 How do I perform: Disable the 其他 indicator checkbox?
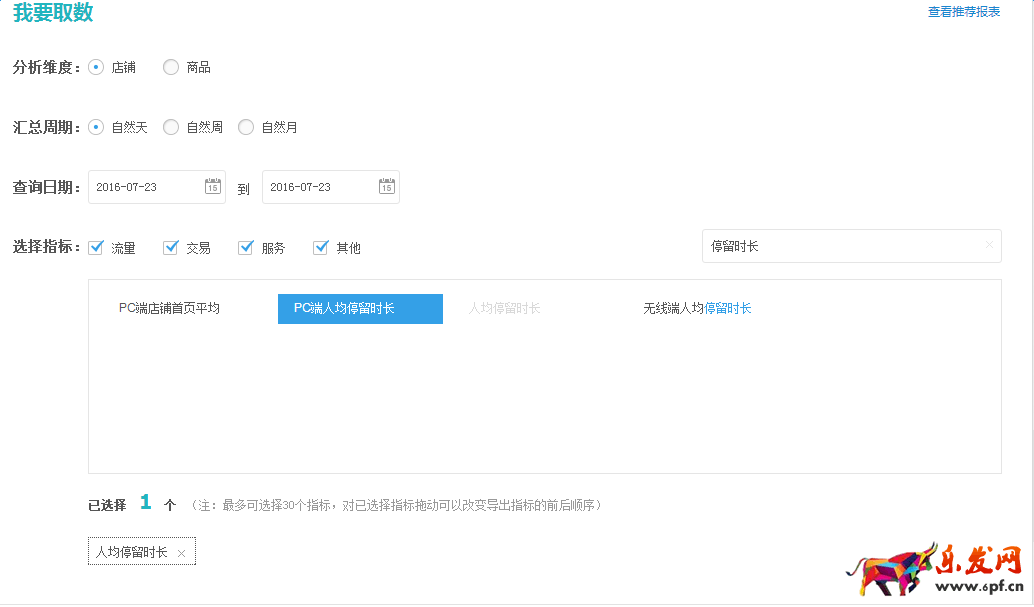point(321,247)
